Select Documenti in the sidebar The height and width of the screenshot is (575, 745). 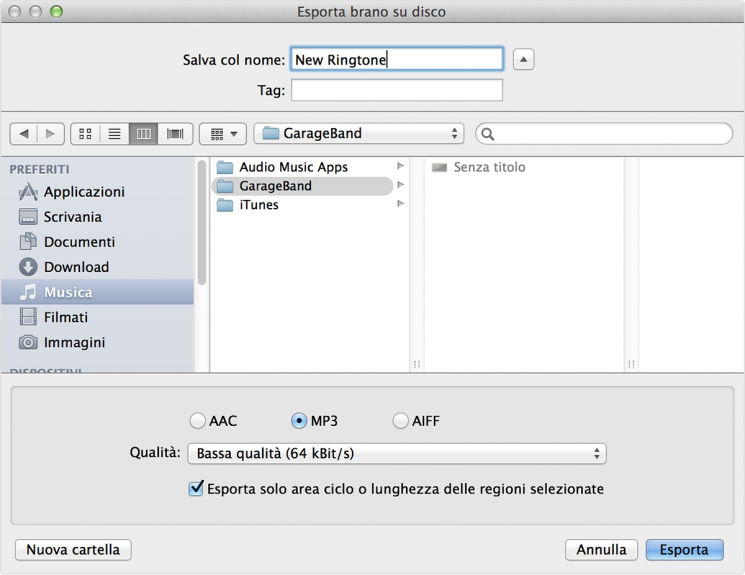click(x=79, y=242)
